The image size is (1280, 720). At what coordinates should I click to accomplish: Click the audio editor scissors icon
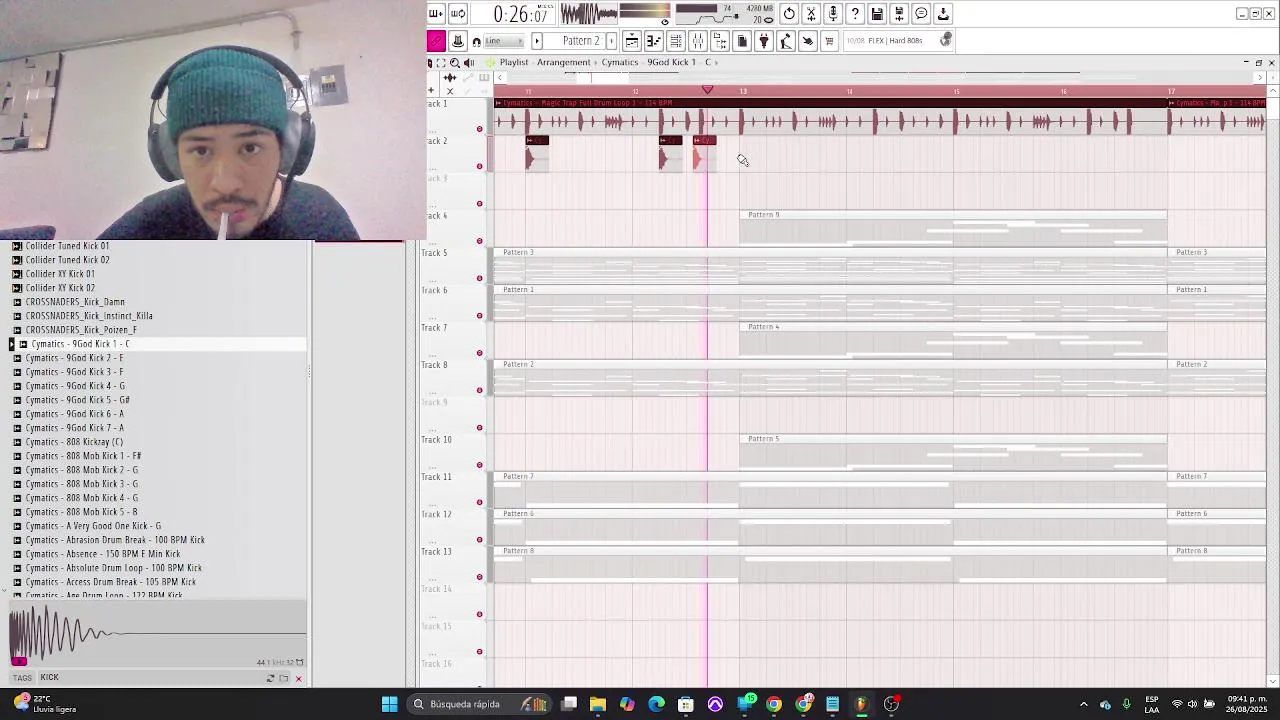811,14
